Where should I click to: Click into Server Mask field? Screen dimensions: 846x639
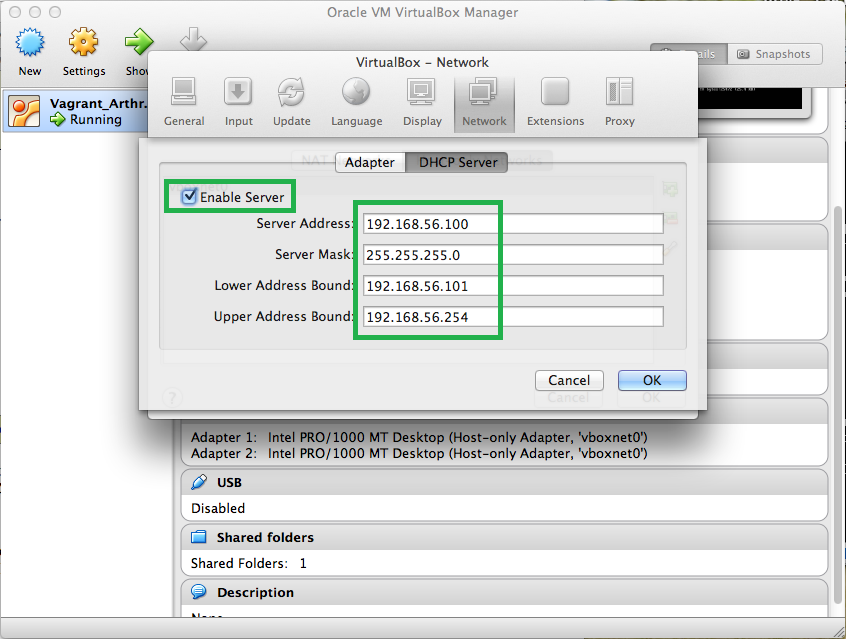click(x=513, y=255)
